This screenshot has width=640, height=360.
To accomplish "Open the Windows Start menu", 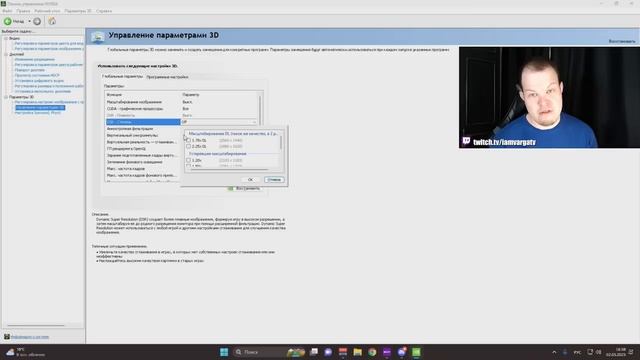I will [224, 352].
